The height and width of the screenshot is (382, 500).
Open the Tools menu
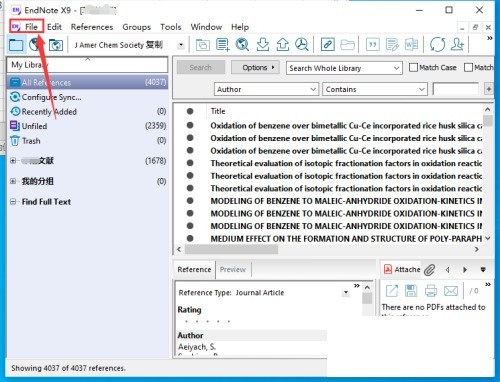pyautogui.click(x=171, y=27)
